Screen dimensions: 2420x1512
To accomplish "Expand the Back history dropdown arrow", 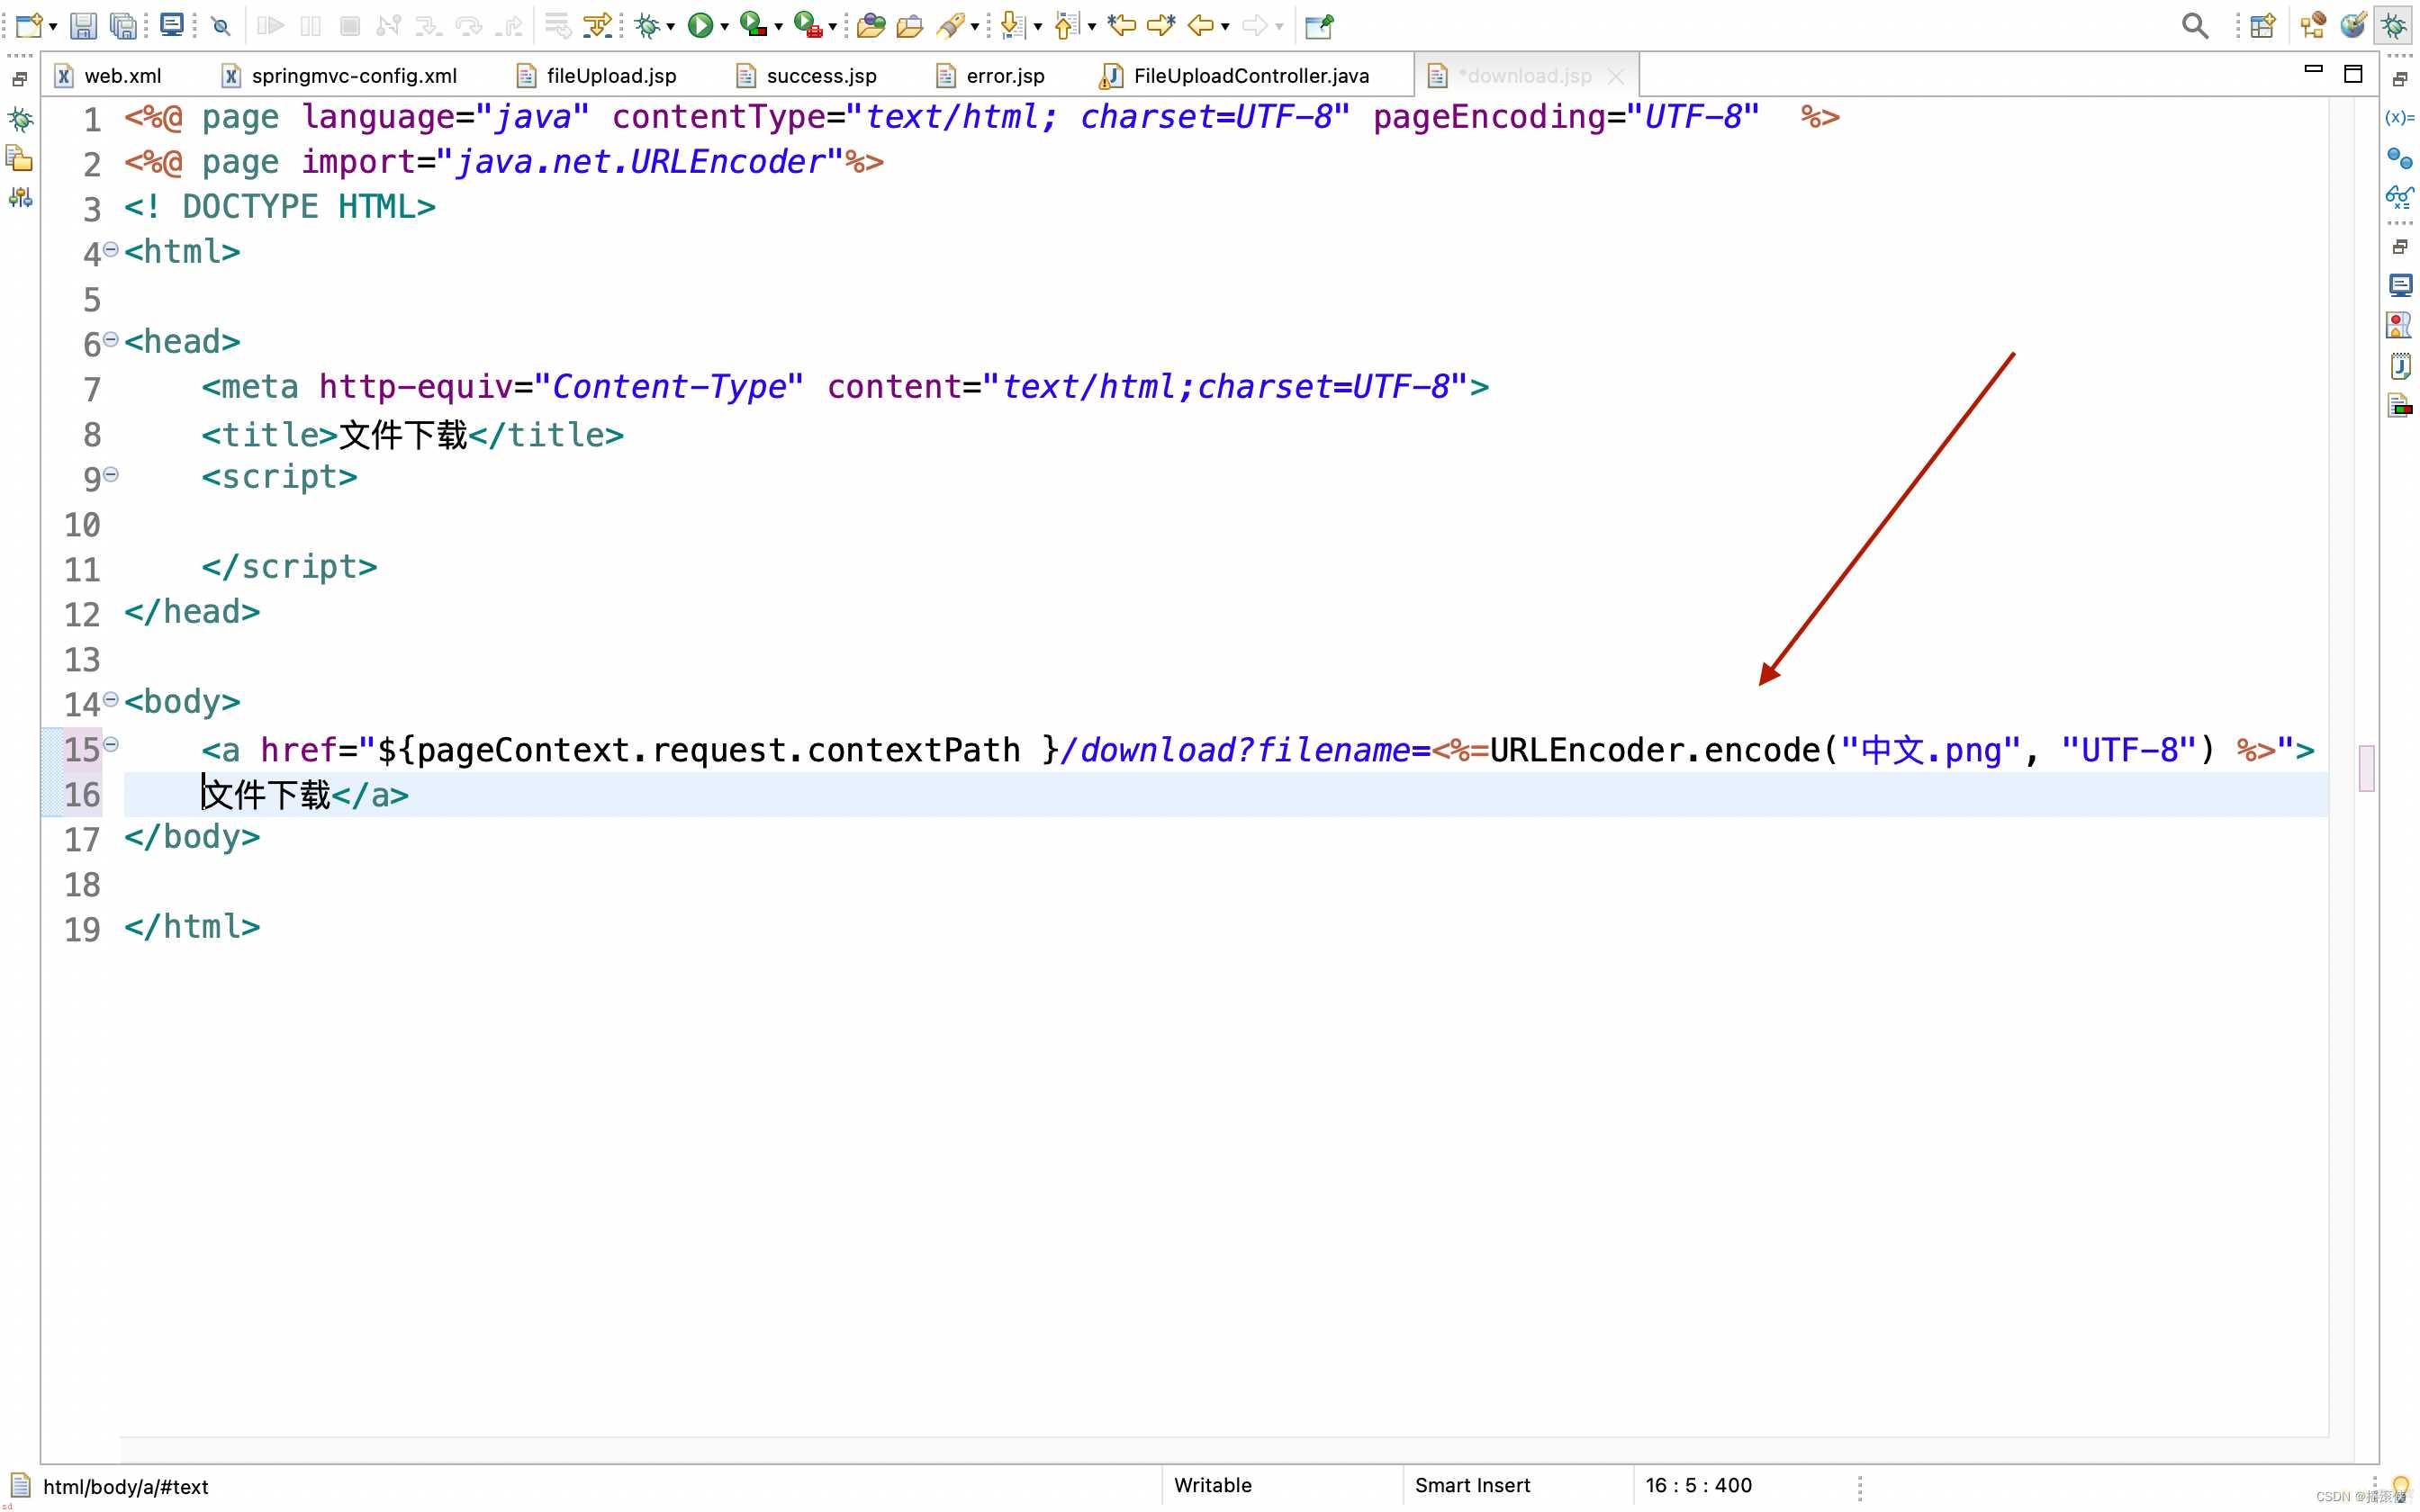I will 1225,27.
